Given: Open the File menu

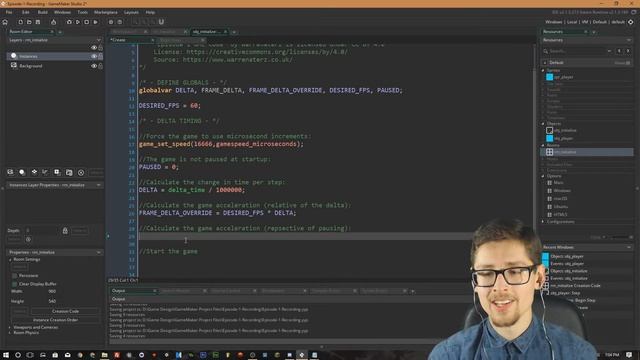Looking at the screenshot, I should [x=9, y=13].
